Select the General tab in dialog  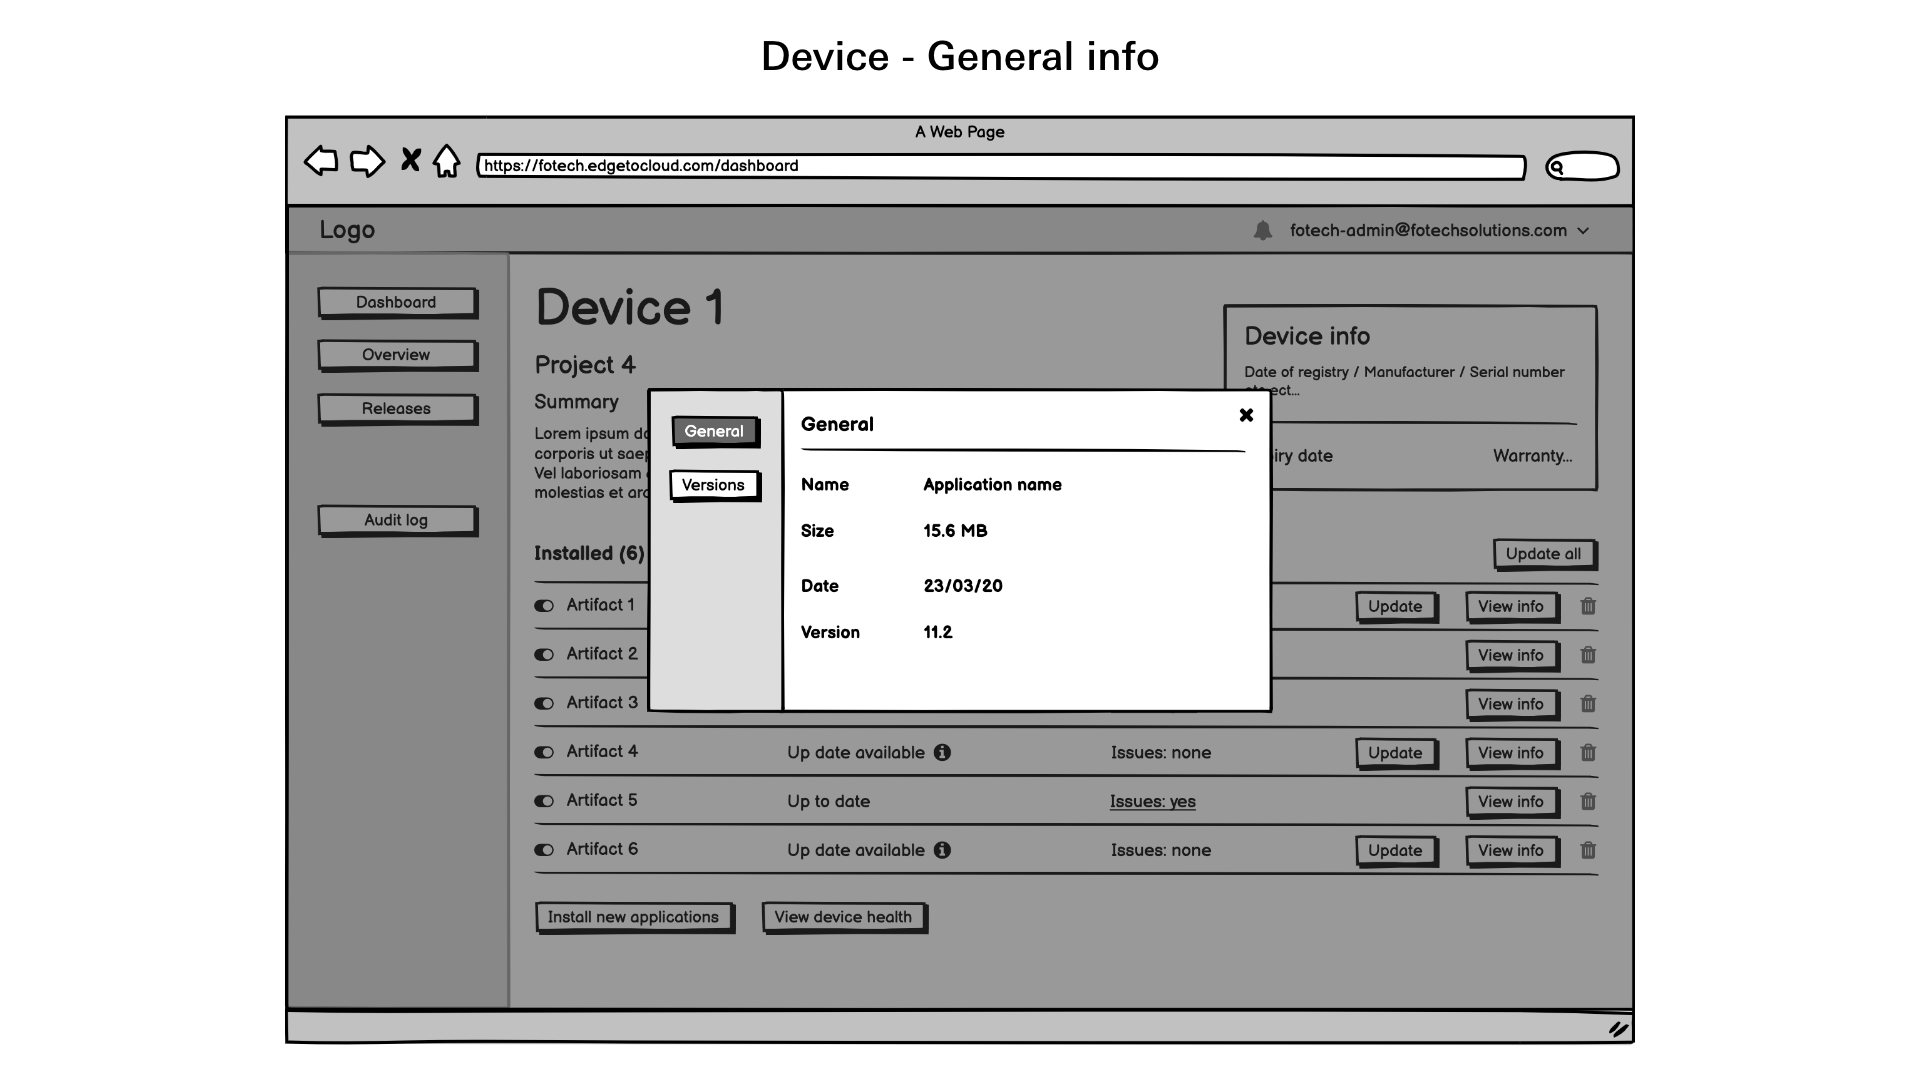(714, 431)
